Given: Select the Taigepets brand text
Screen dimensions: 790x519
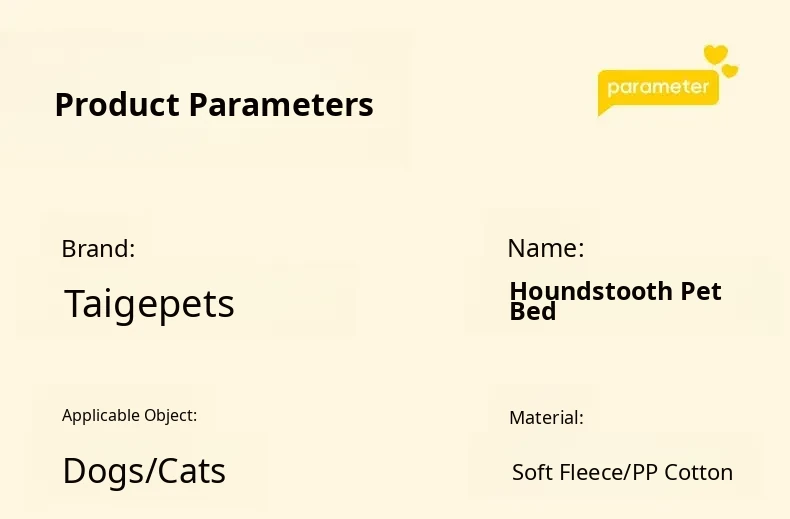Looking at the screenshot, I should point(150,304).
